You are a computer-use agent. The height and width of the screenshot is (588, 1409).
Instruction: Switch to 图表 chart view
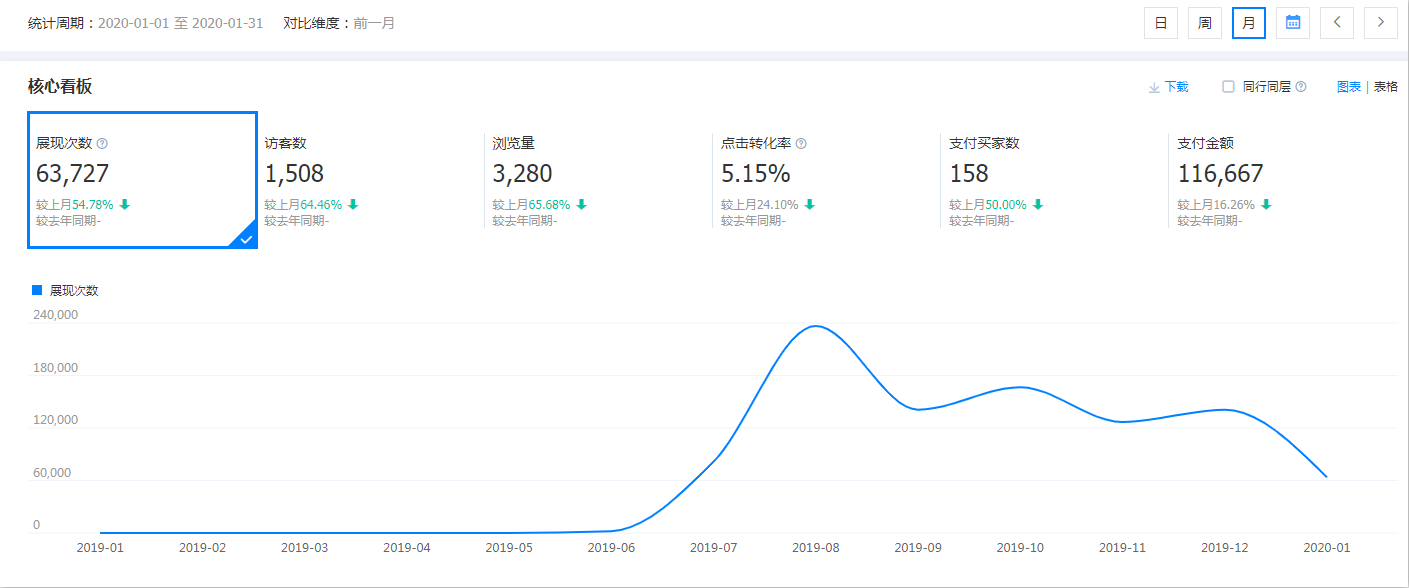click(x=1349, y=87)
